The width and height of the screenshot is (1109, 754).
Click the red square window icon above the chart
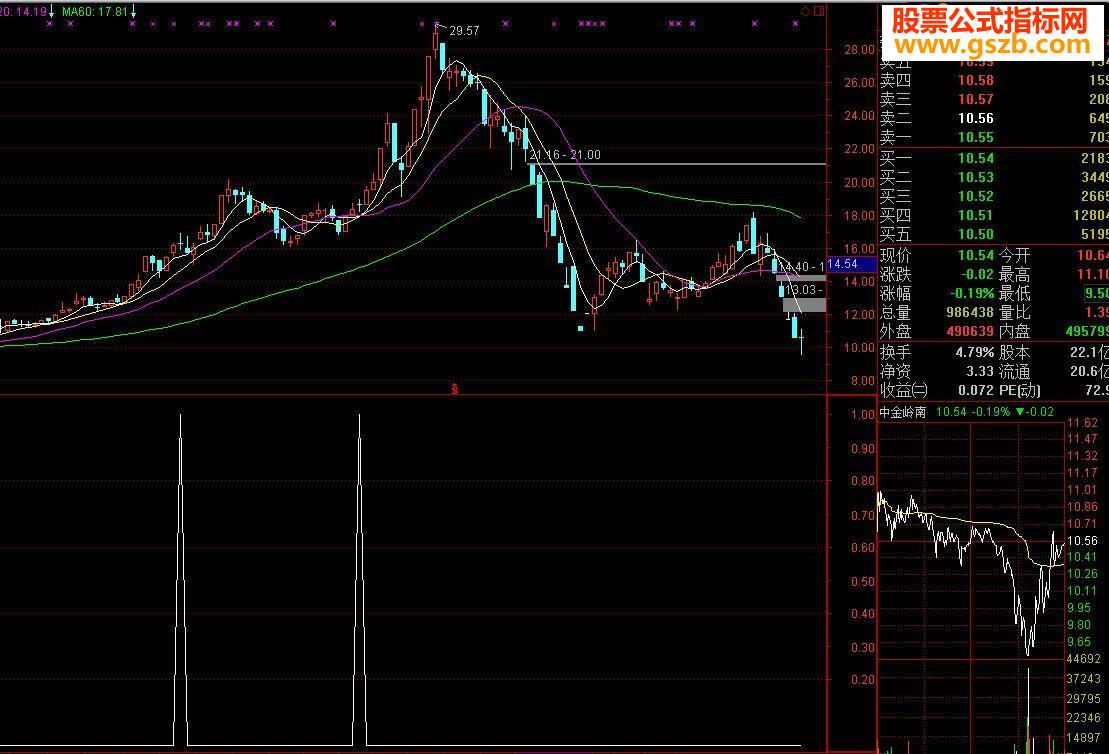pos(819,11)
